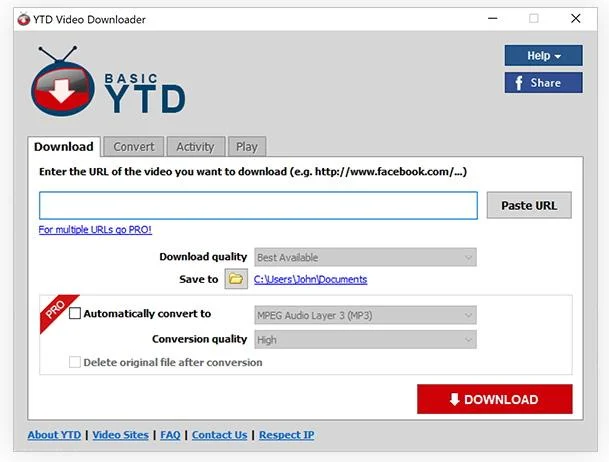The width and height of the screenshot is (609, 462).
Task: Minimize the YTD Video Downloader window
Action: point(492,18)
